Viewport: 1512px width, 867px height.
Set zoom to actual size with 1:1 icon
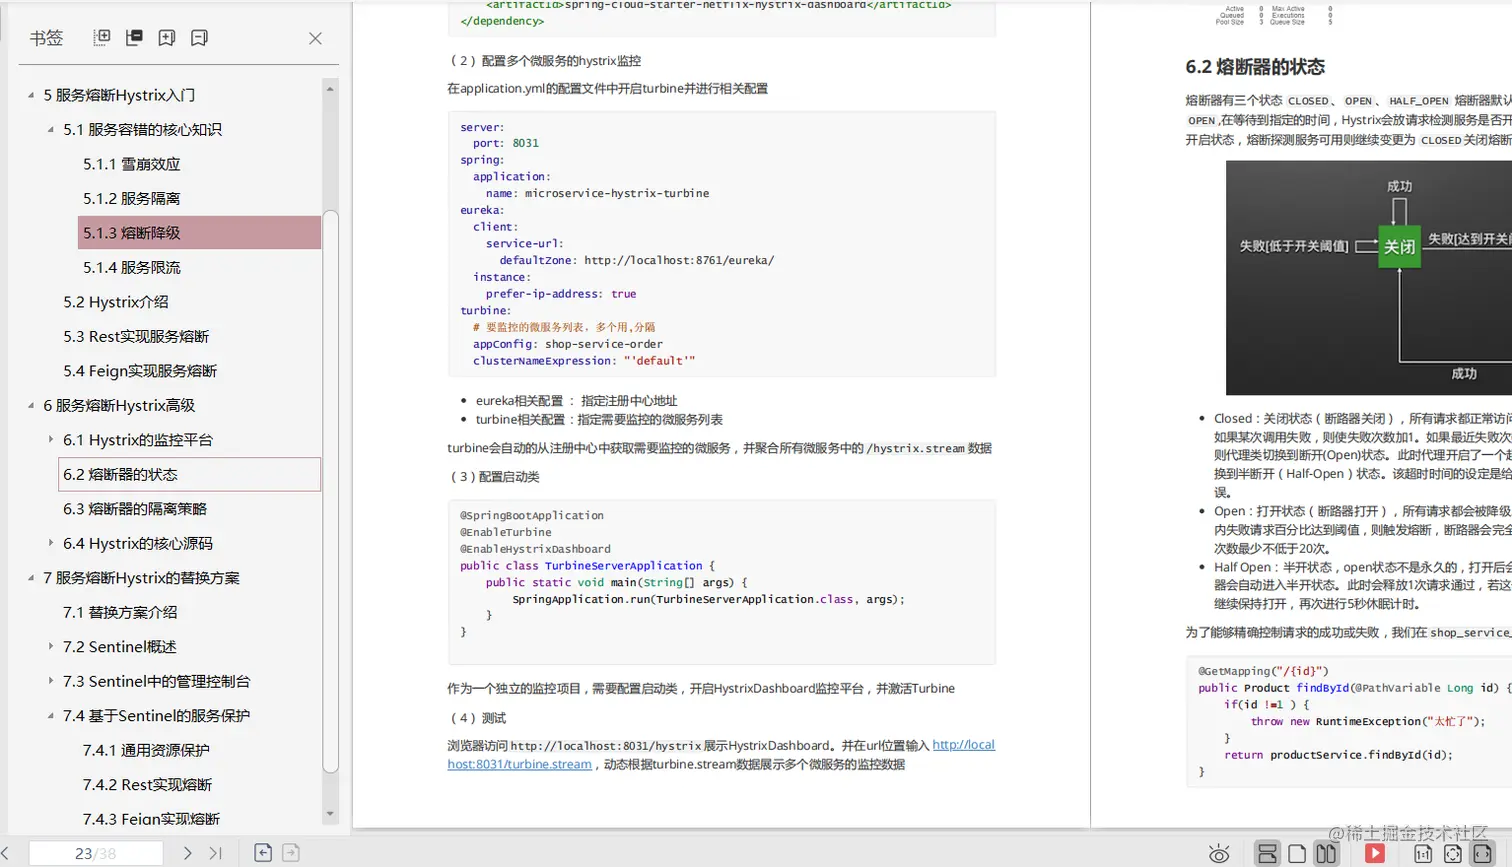tap(1423, 854)
